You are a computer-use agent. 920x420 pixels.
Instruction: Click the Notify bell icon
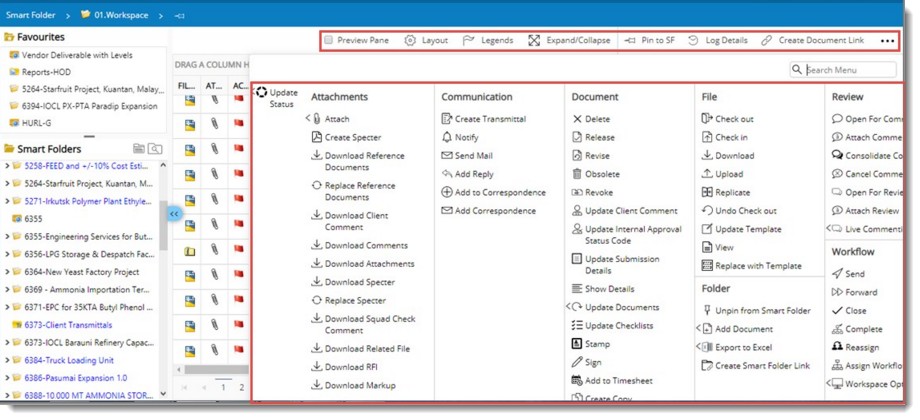pyautogui.click(x=447, y=138)
